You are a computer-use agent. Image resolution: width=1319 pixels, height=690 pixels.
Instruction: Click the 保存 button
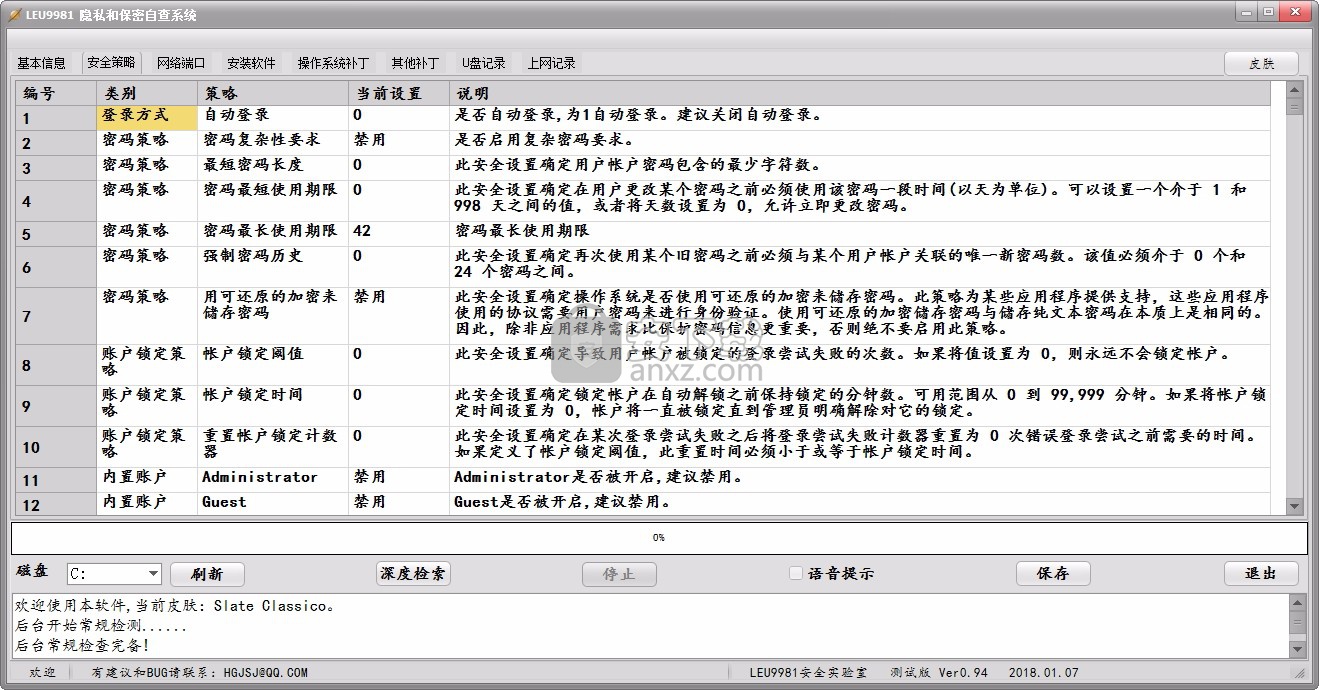(1053, 573)
